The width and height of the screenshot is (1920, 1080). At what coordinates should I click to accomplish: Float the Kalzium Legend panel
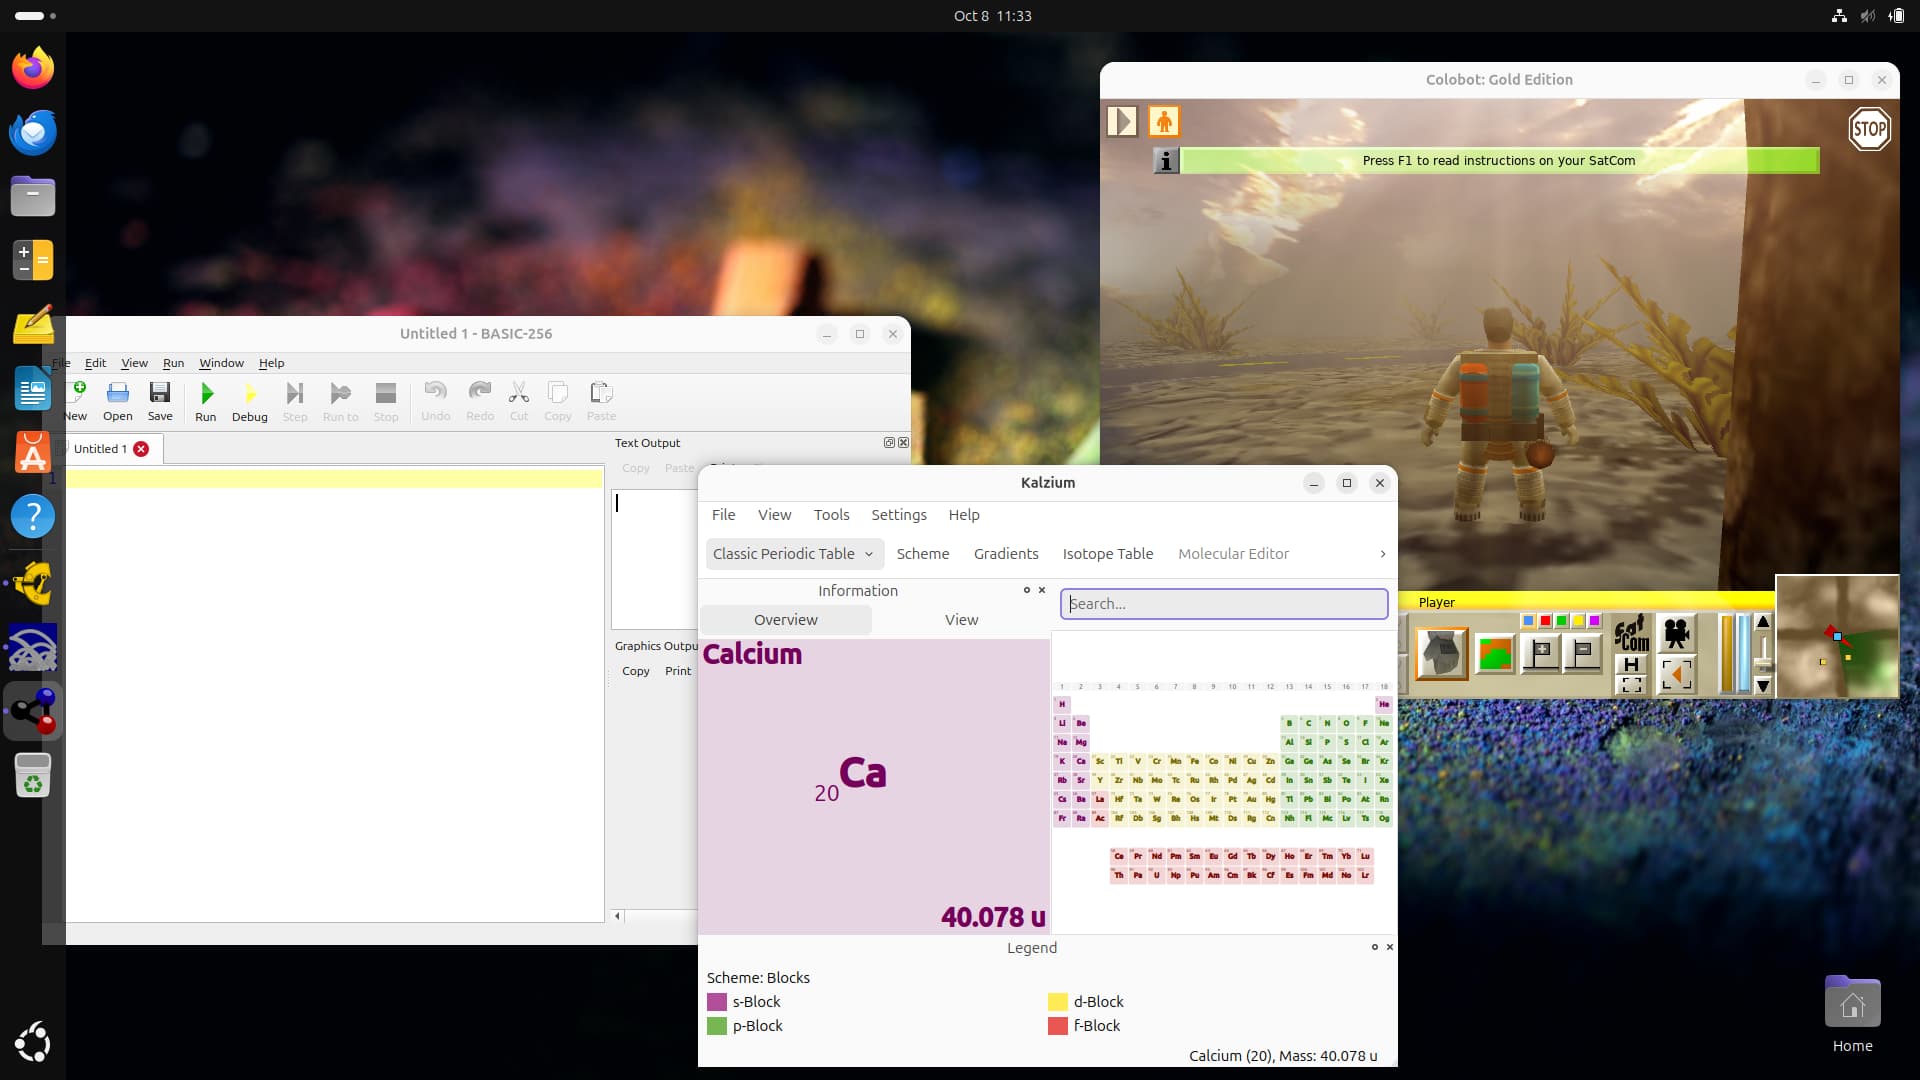pos(1374,947)
